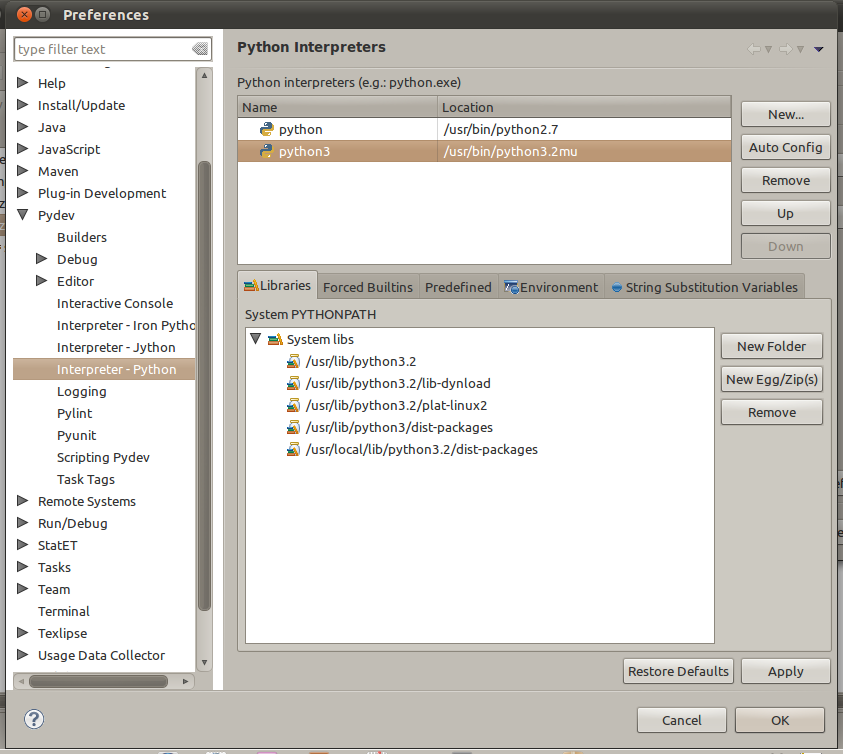Image resolution: width=843 pixels, height=754 pixels.
Task: Open the String Substitution Variables tab
Action: pyautogui.click(x=704, y=287)
